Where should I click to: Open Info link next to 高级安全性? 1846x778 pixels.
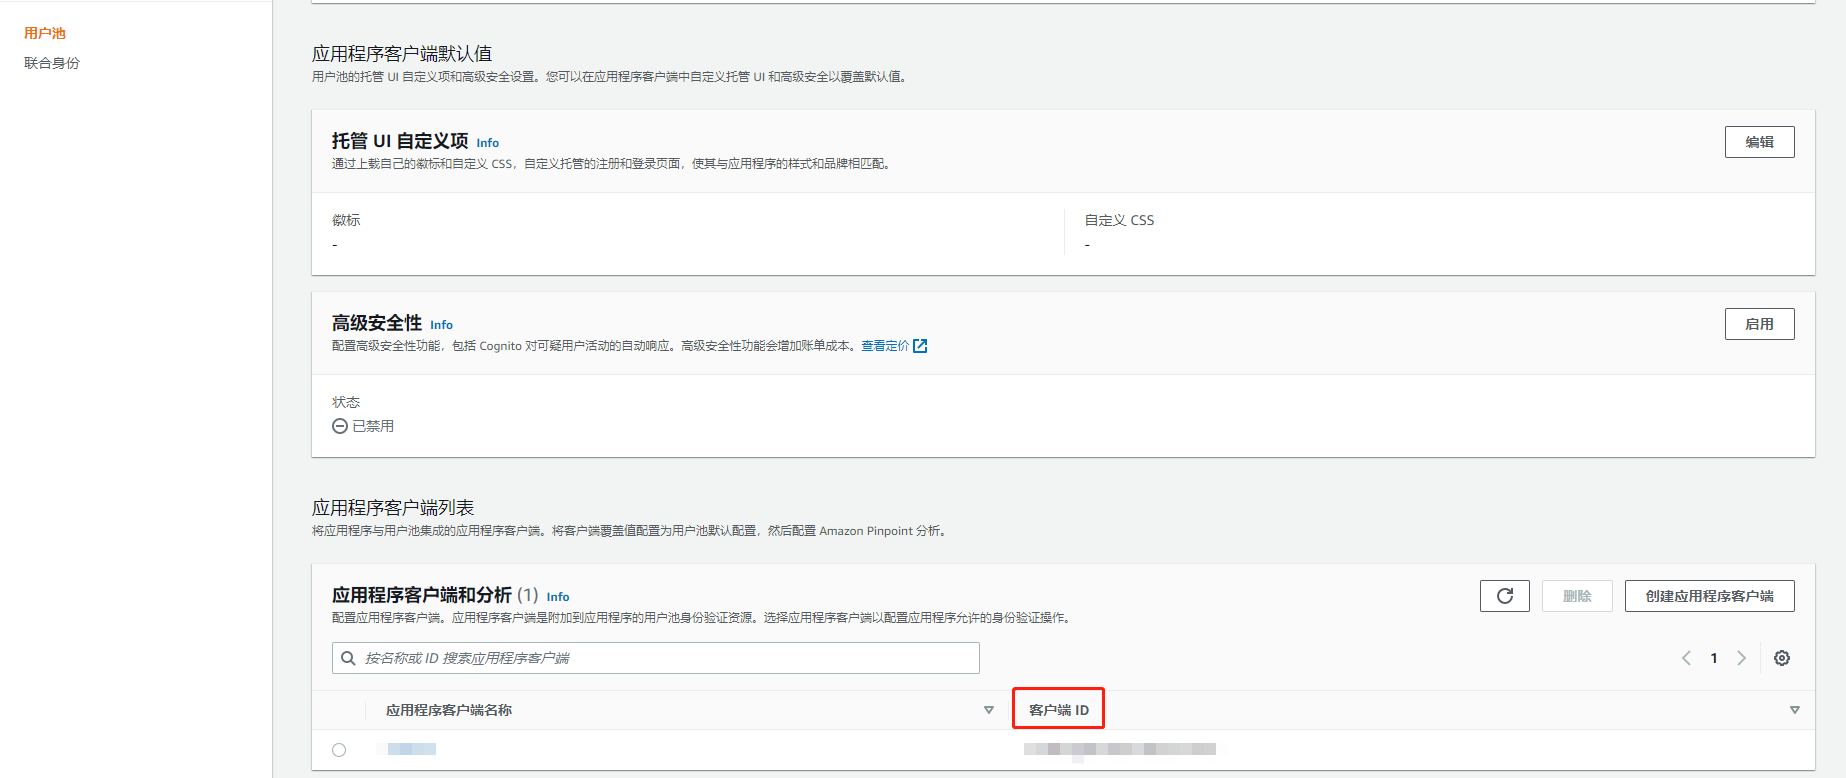[441, 325]
